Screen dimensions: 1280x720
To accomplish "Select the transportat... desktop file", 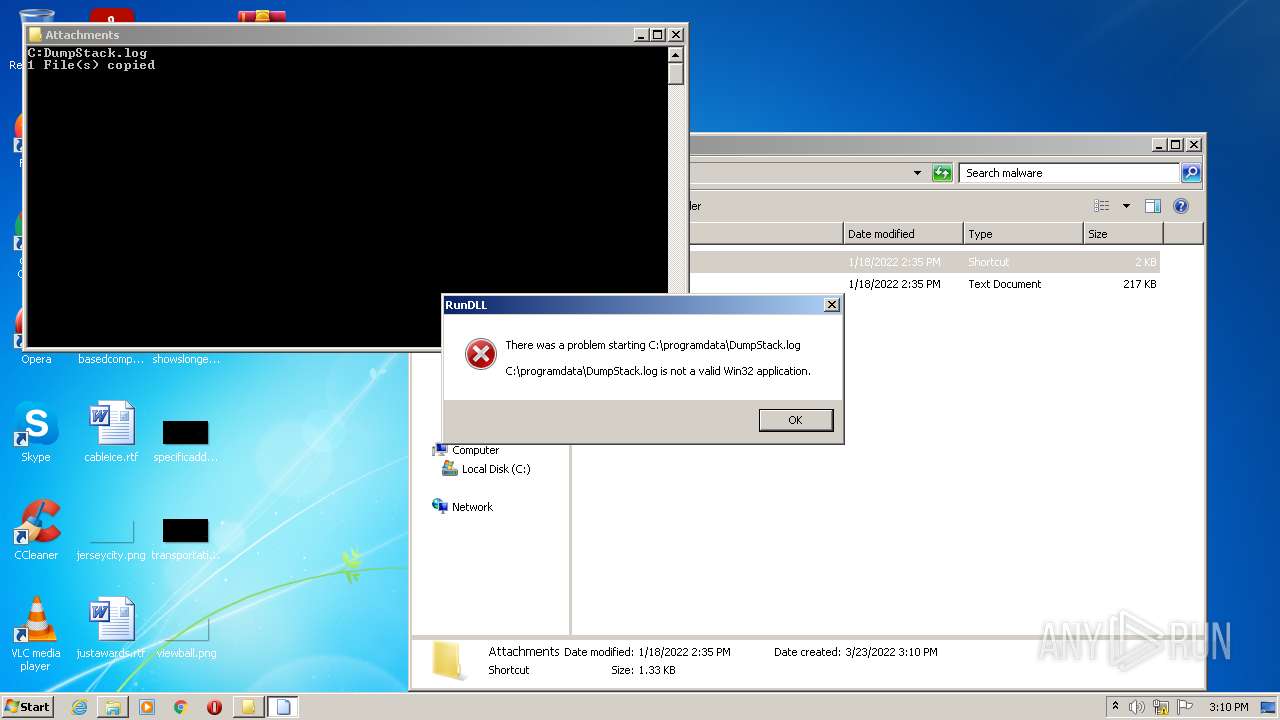I will point(185,538).
